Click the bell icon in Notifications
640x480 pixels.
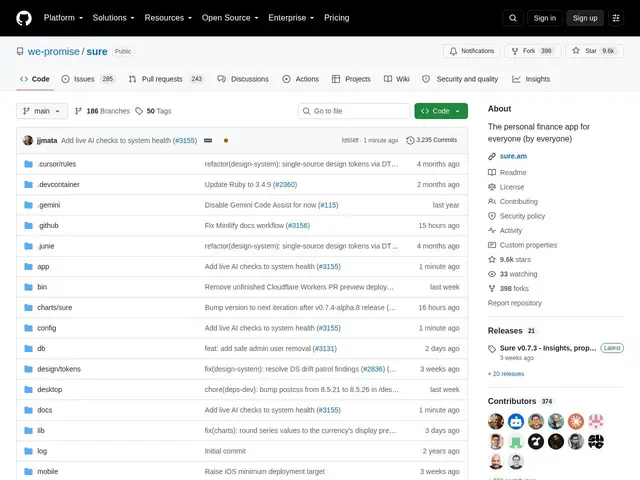(x=453, y=51)
